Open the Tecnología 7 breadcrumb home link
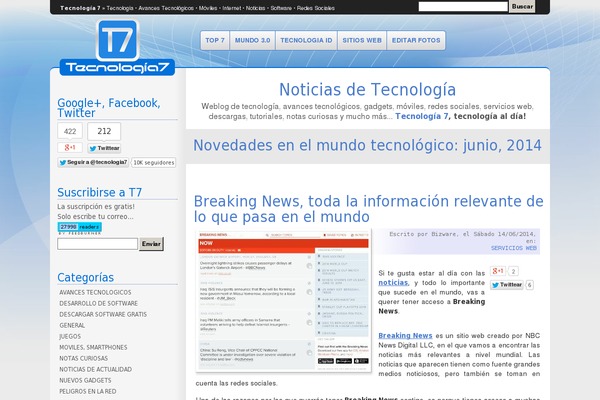 click(x=80, y=8)
